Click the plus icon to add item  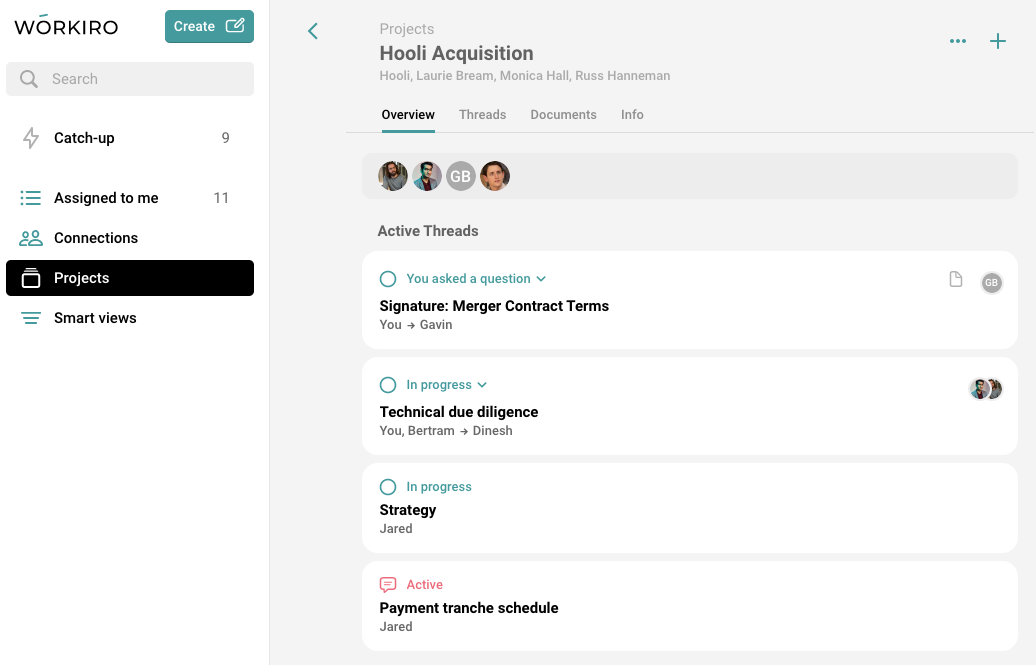[998, 41]
